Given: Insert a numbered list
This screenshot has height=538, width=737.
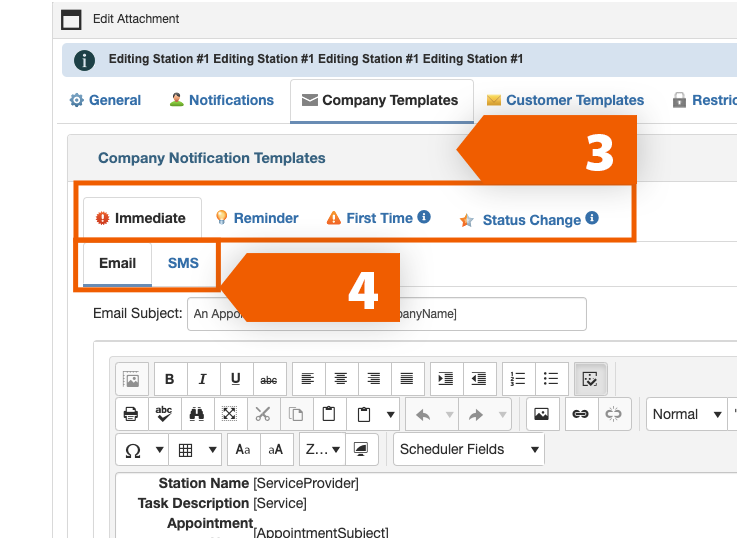Looking at the screenshot, I should tap(517, 379).
